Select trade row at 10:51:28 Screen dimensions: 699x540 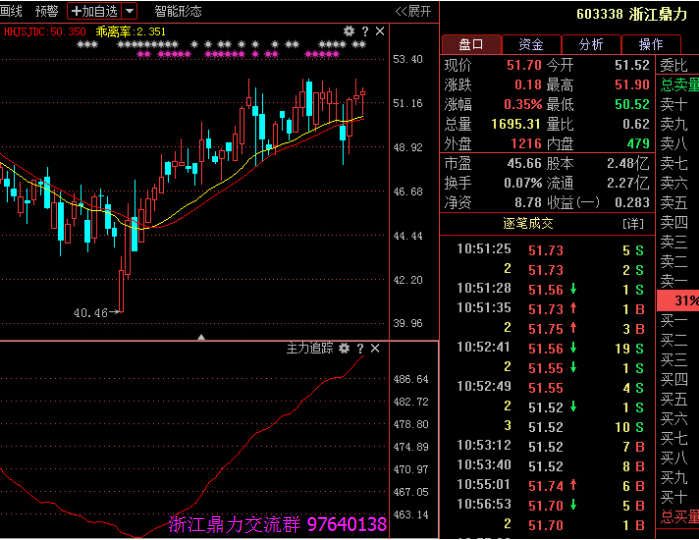pos(549,289)
